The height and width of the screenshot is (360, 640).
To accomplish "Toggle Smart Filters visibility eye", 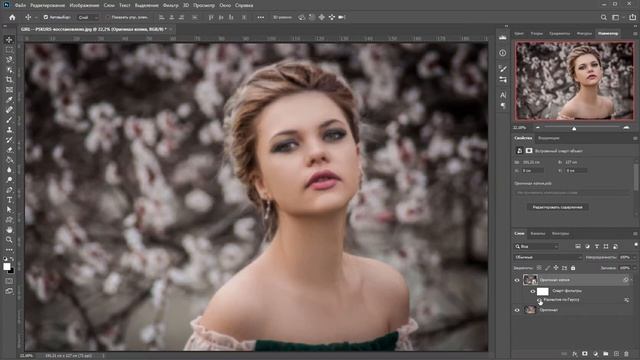I will coord(533,291).
